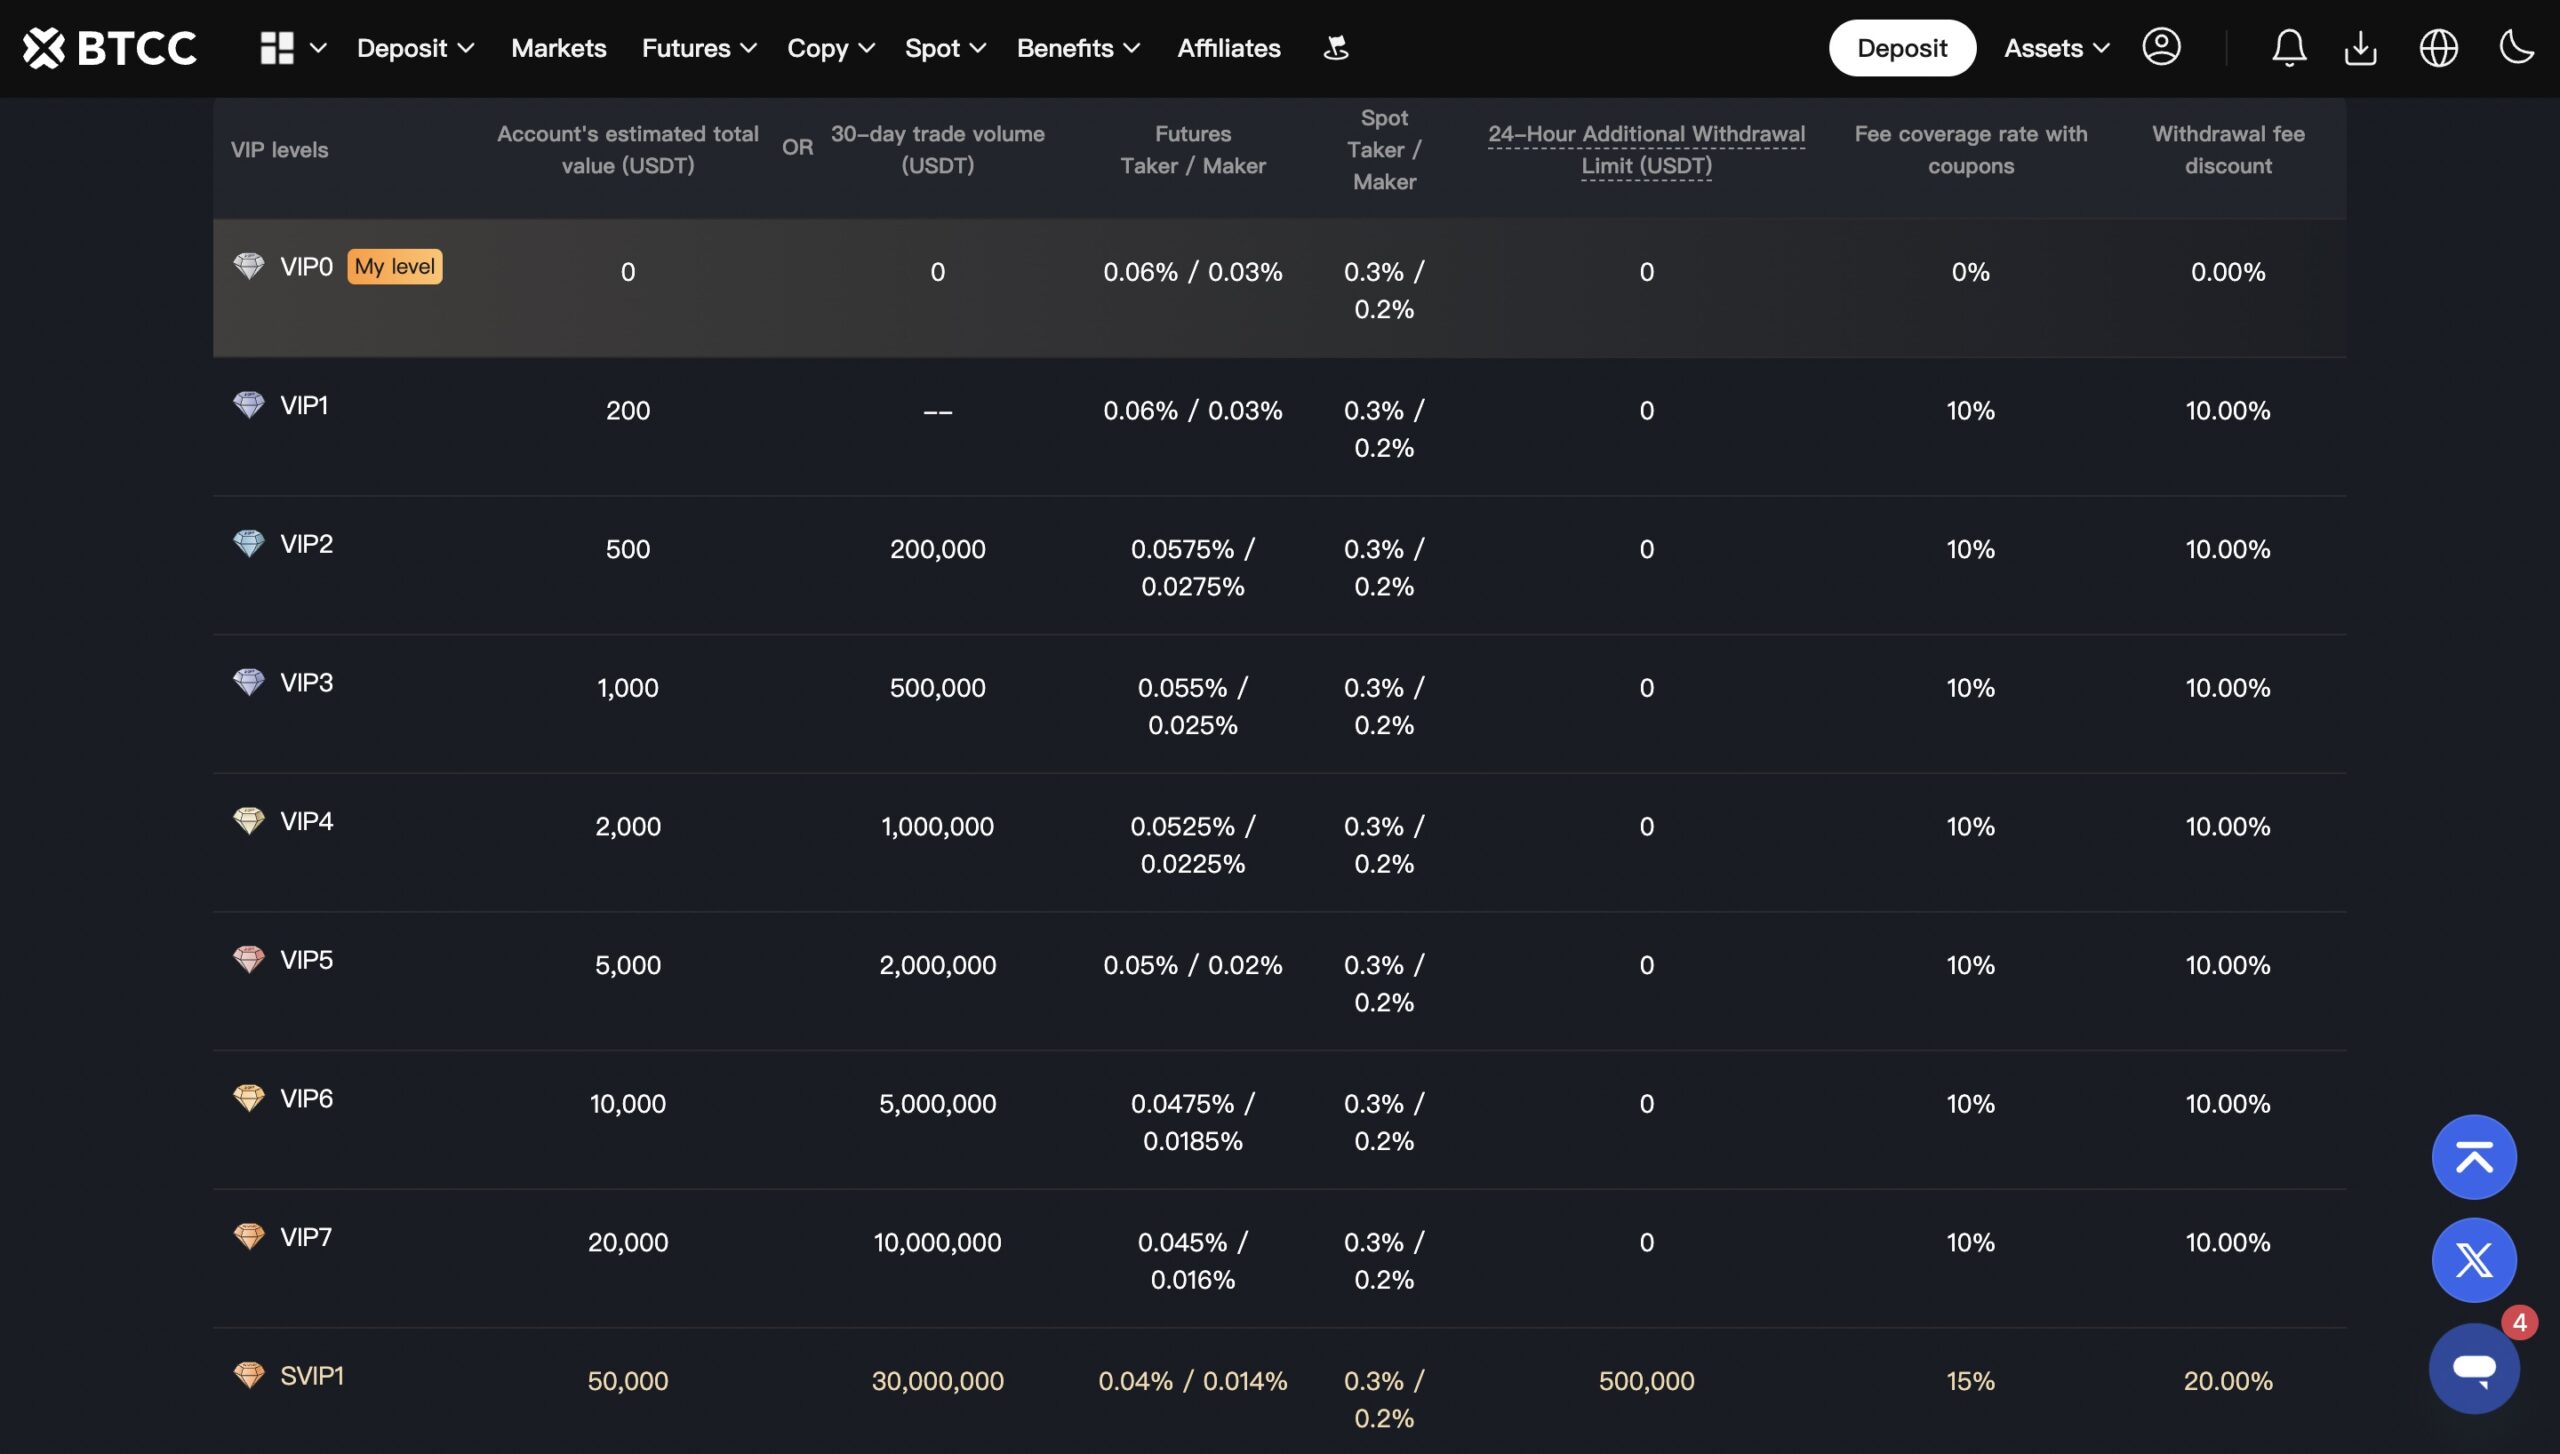Open the user profile icon
This screenshot has height=1454, width=2560.
[2161, 48]
